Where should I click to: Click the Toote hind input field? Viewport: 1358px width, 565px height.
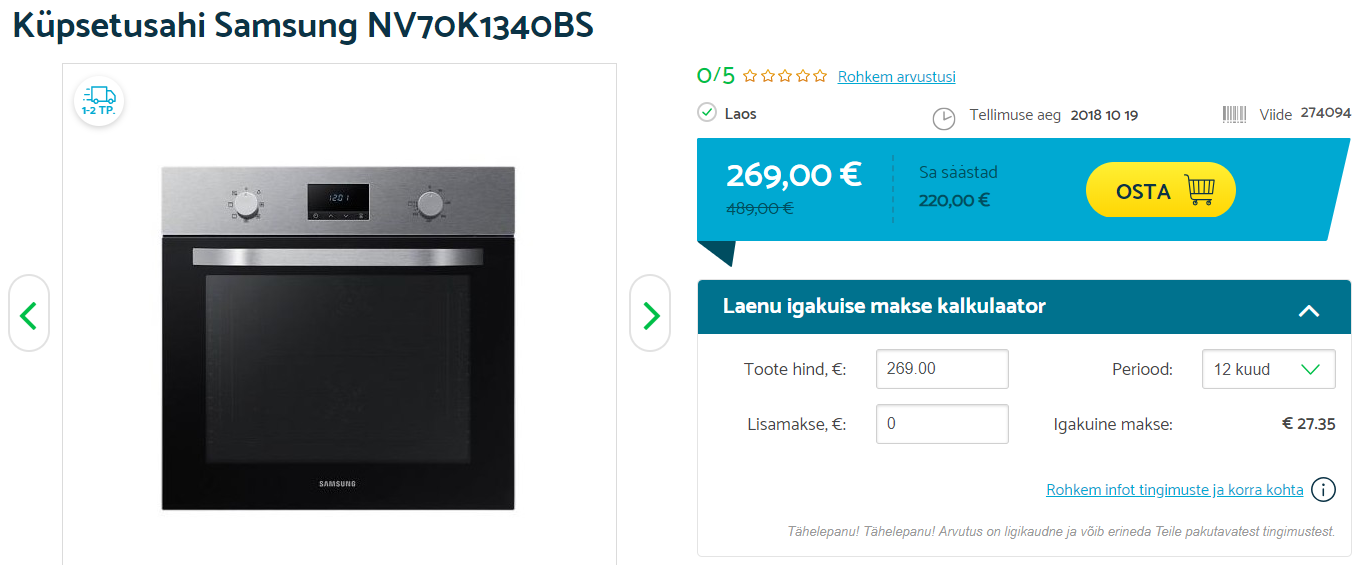tap(942, 369)
